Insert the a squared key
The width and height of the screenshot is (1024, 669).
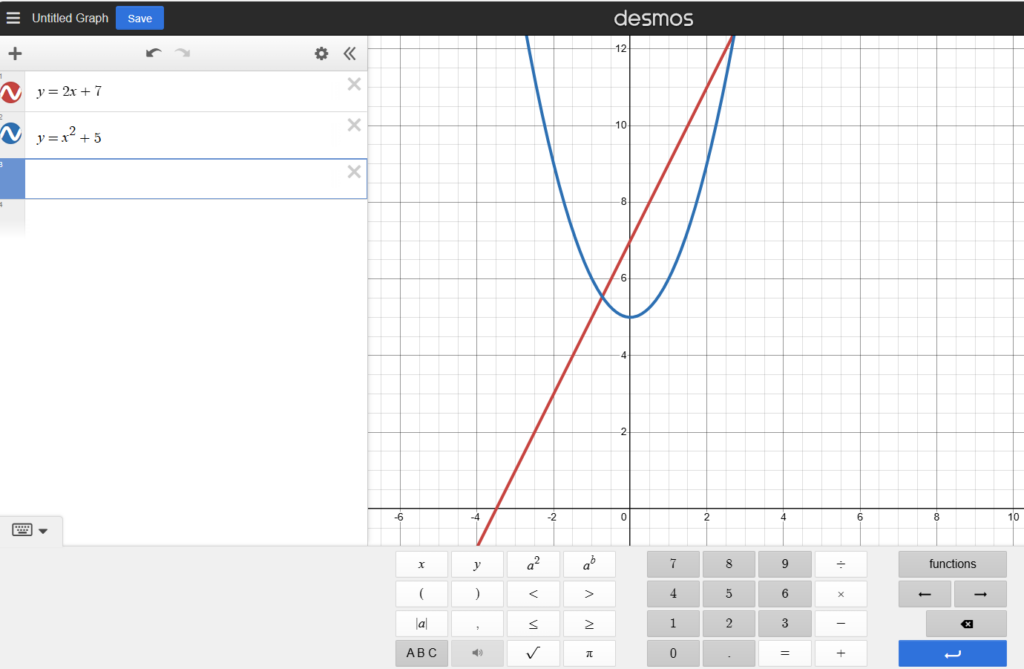pyautogui.click(x=533, y=564)
